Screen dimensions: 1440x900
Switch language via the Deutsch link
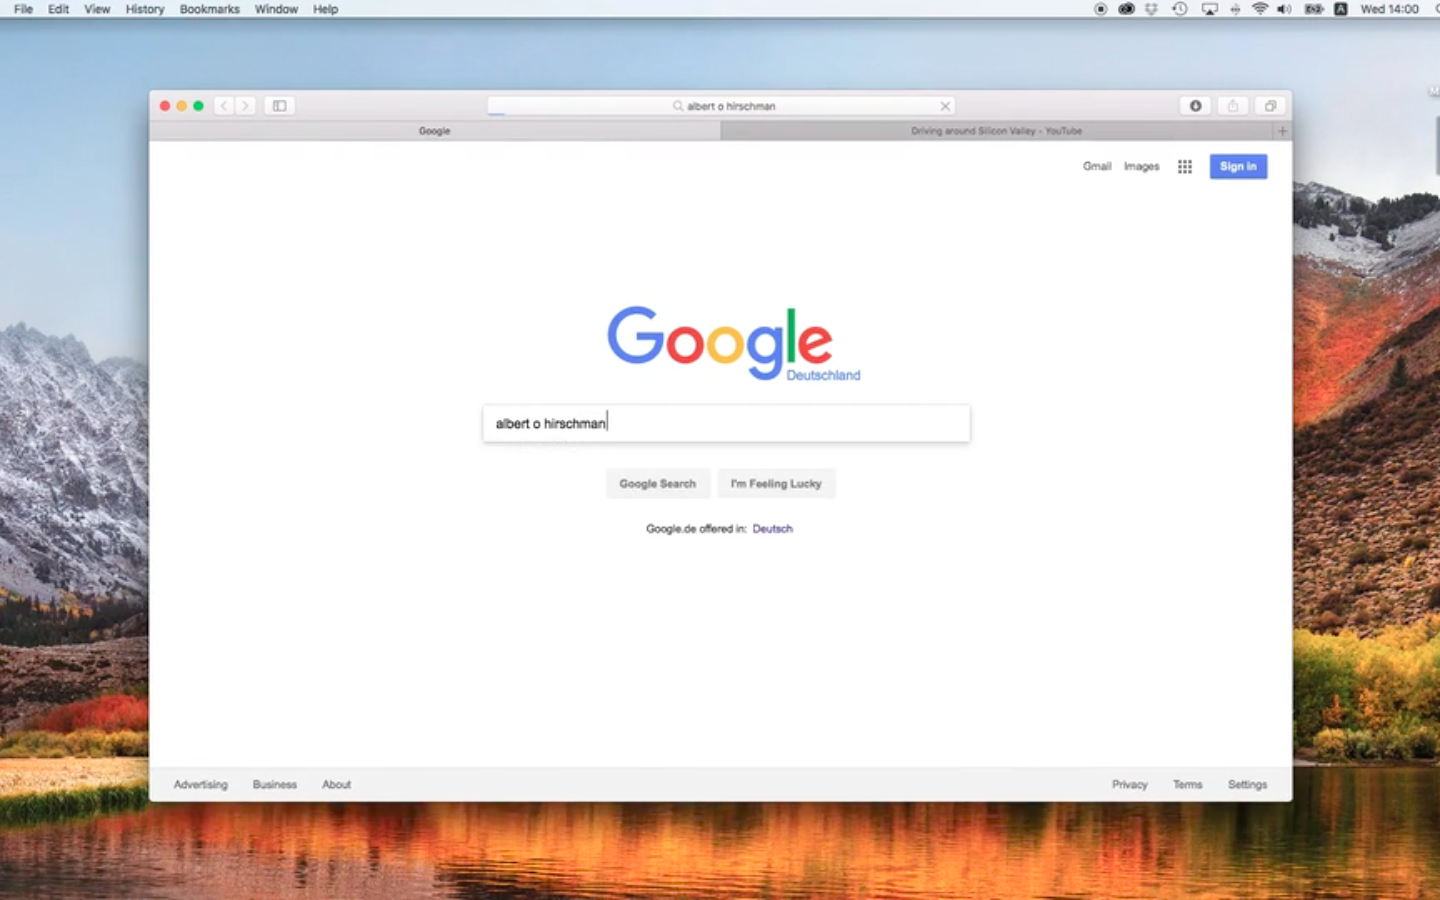click(x=772, y=529)
